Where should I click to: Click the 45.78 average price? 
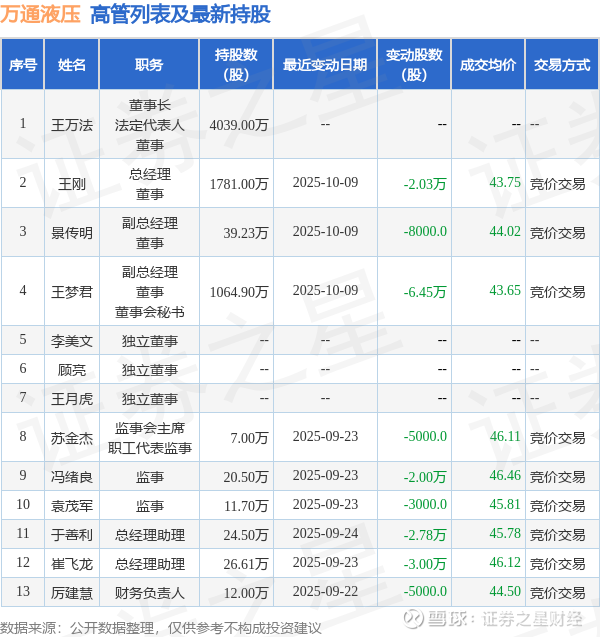tap(505, 533)
